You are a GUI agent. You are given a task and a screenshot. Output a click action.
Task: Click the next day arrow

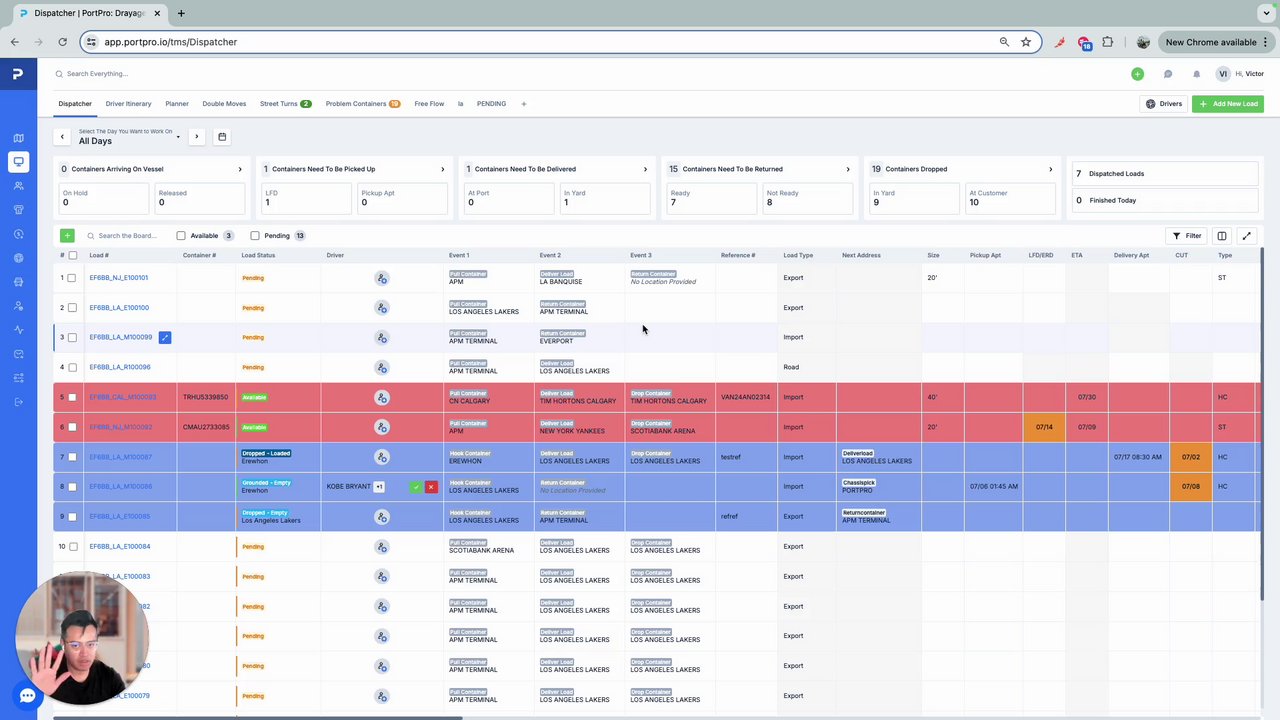(x=196, y=137)
